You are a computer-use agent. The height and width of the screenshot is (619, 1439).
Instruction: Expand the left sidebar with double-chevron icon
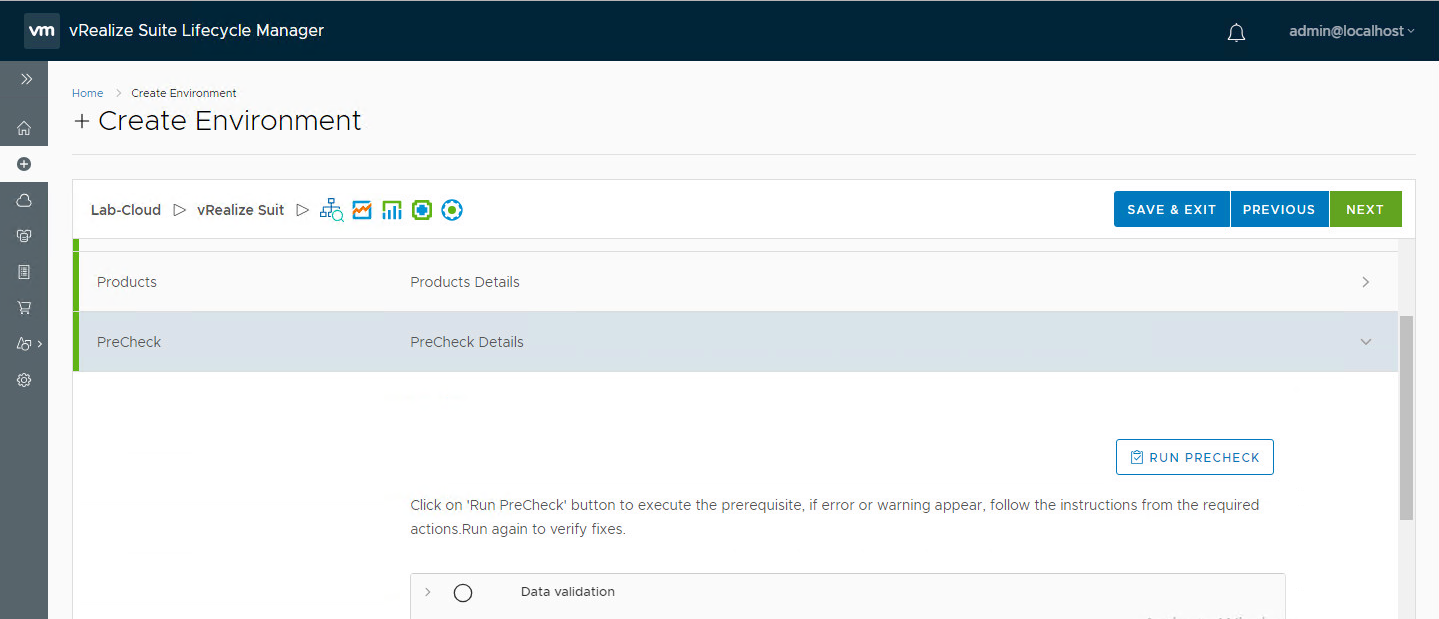point(26,79)
